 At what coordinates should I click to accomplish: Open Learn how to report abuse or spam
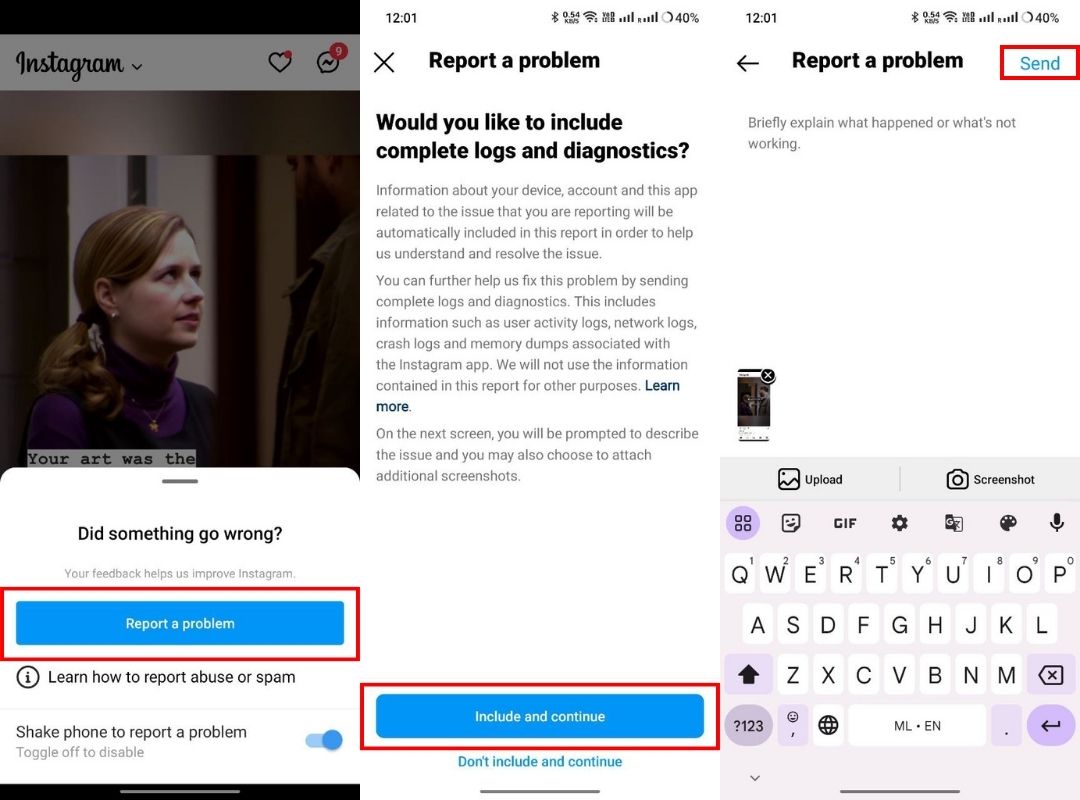coord(172,677)
